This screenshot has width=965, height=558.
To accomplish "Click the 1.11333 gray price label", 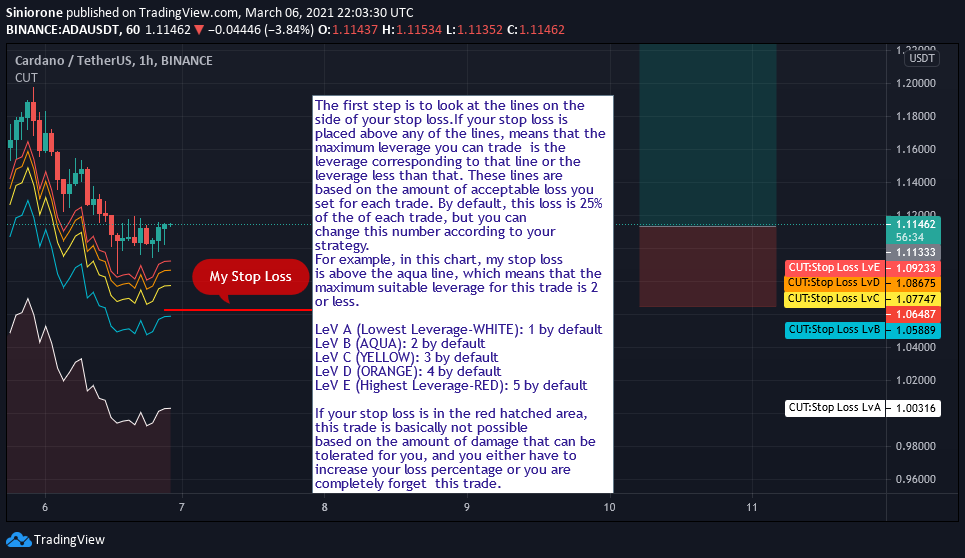I will point(913,252).
